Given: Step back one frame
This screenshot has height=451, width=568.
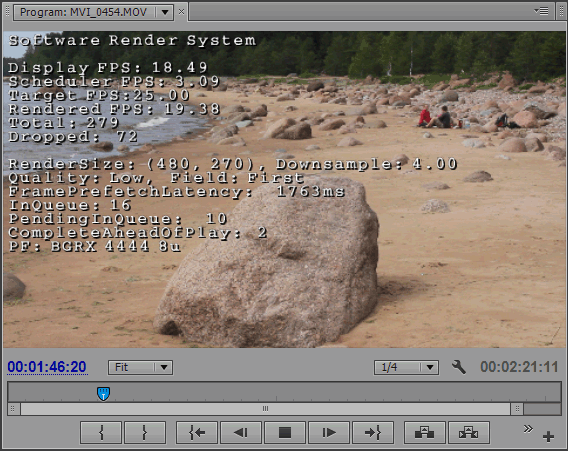Looking at the screenshot, I should point(241,432).
